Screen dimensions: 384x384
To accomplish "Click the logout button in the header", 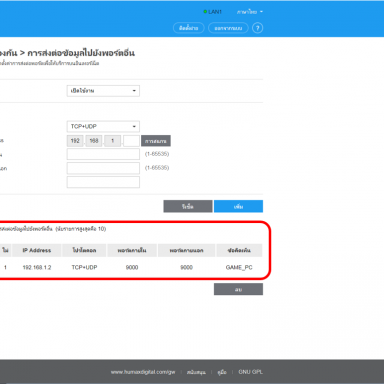I will coord(228,28).
